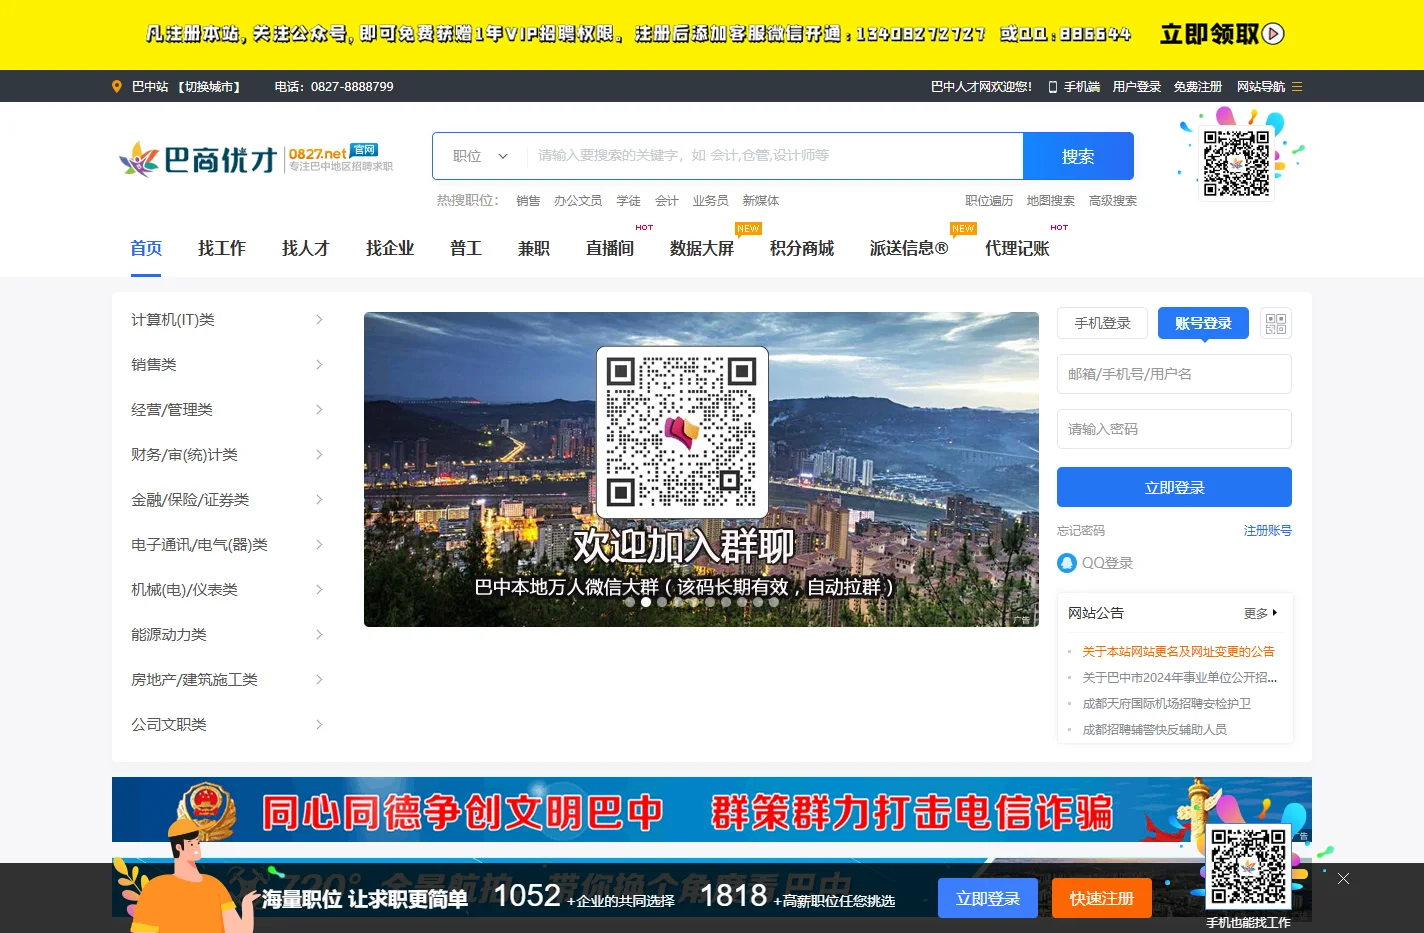Open the 数据大屏 nav tab

pos(702,248)
